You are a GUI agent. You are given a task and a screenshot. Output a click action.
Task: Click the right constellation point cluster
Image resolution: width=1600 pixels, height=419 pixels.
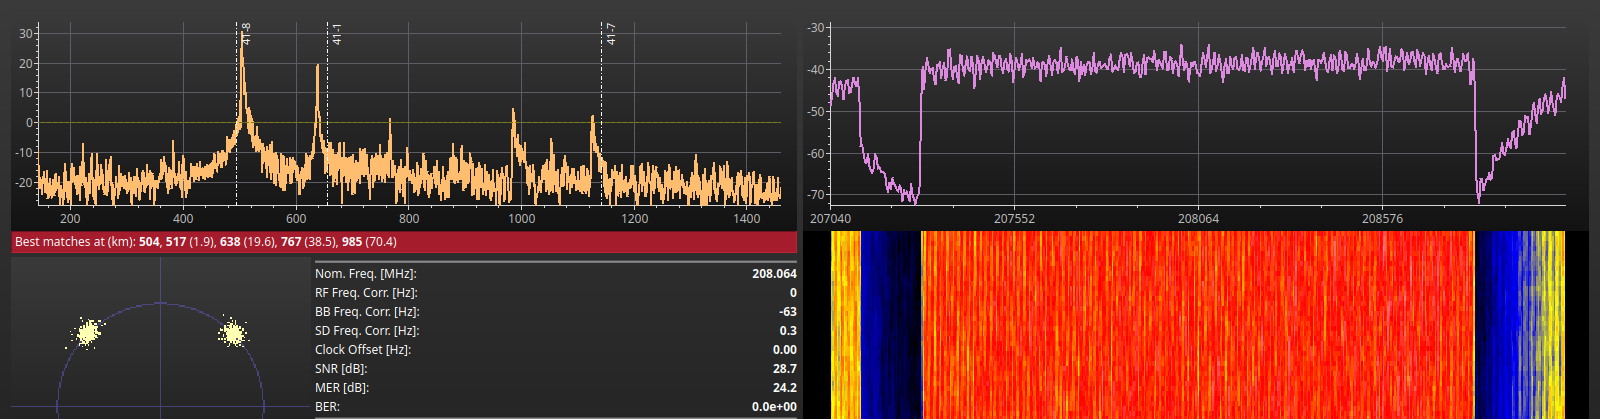tap(233, 332)
